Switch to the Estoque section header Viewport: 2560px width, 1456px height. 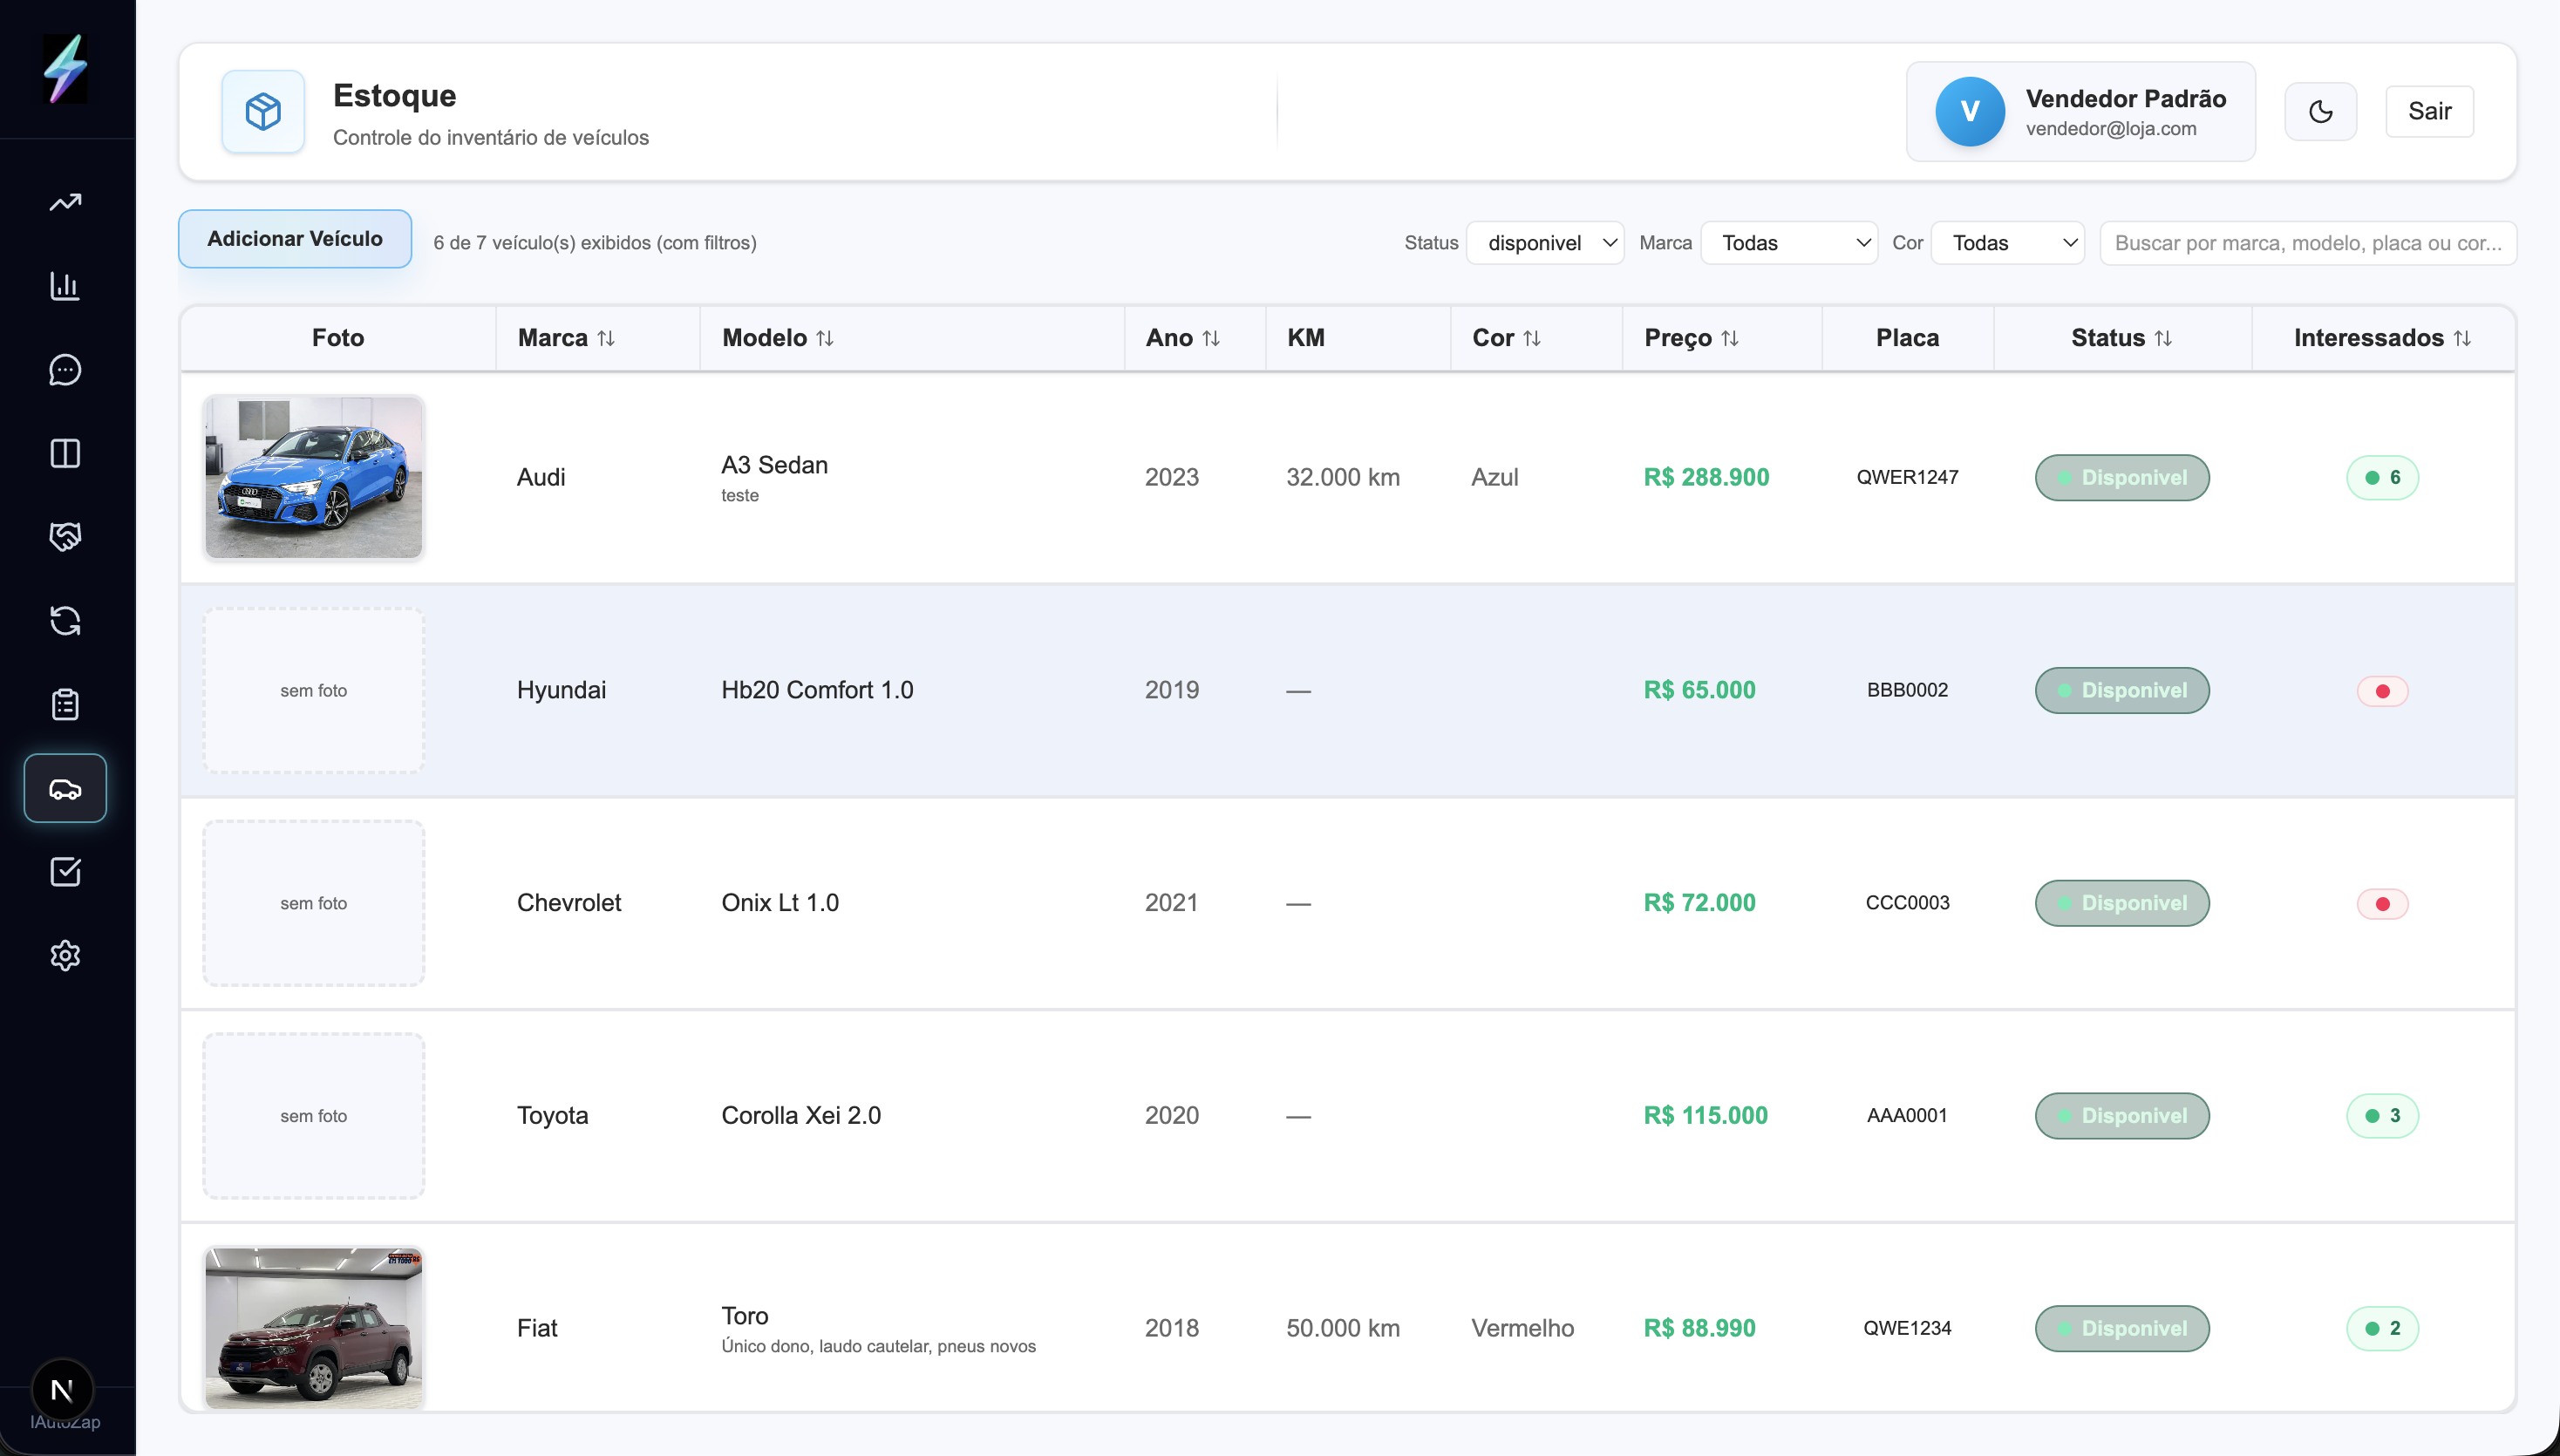click(394, 96)
